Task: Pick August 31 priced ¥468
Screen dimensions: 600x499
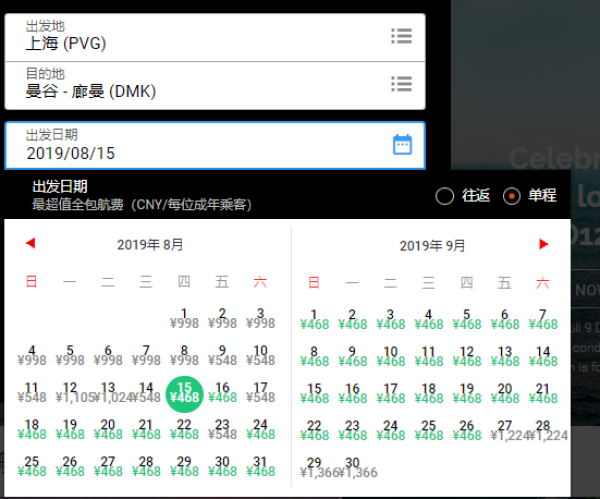Action: click(x=261, y=467)
